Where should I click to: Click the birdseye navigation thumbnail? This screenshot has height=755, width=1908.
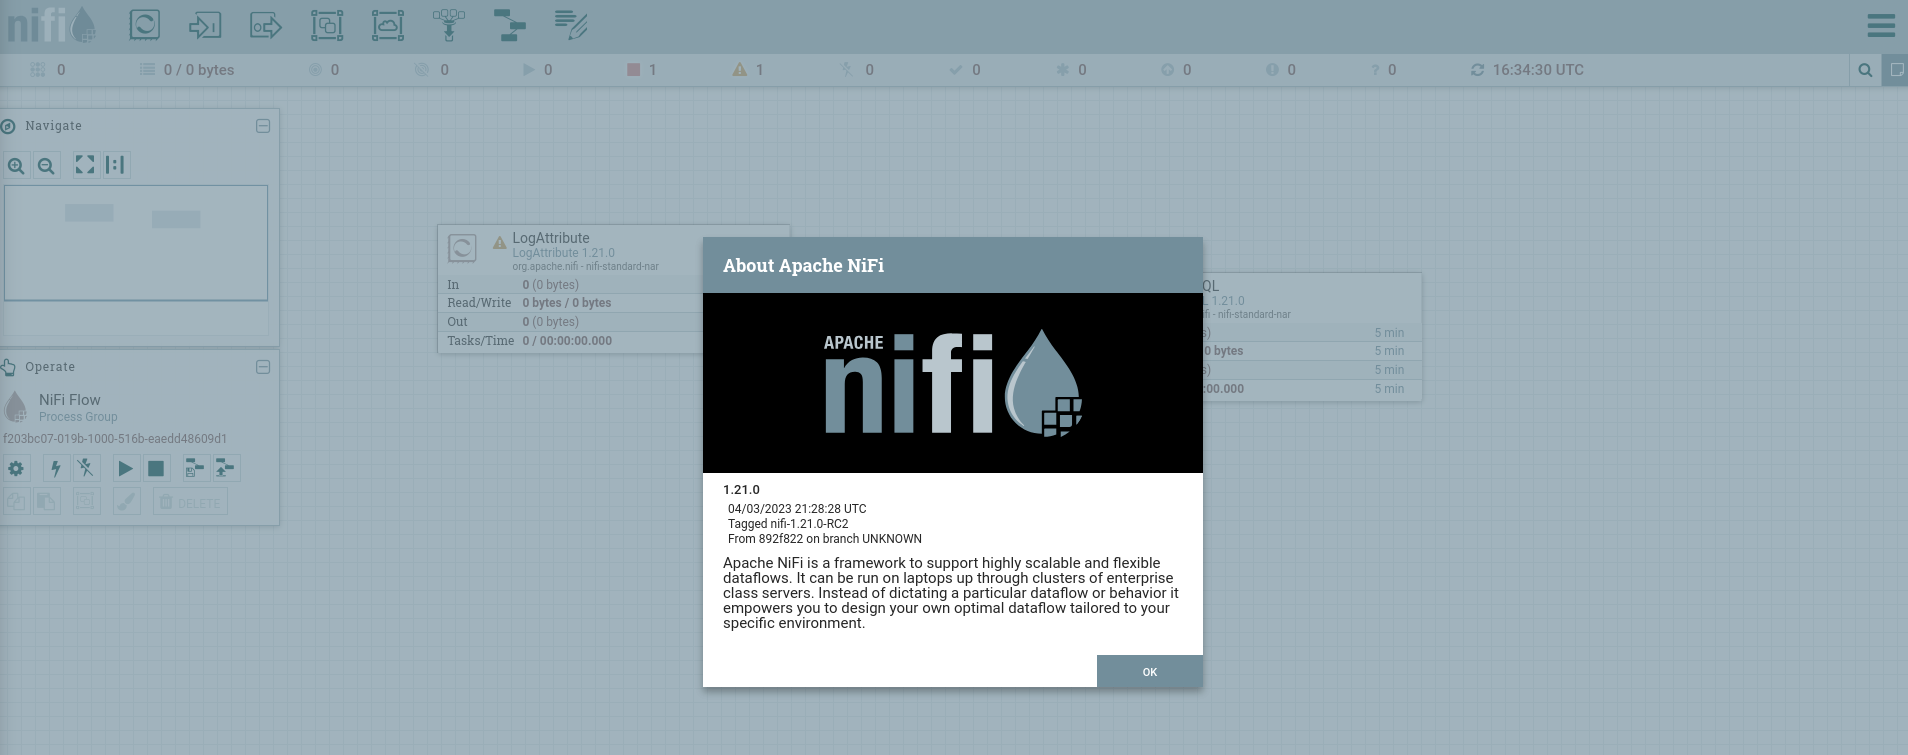(136, 243)
